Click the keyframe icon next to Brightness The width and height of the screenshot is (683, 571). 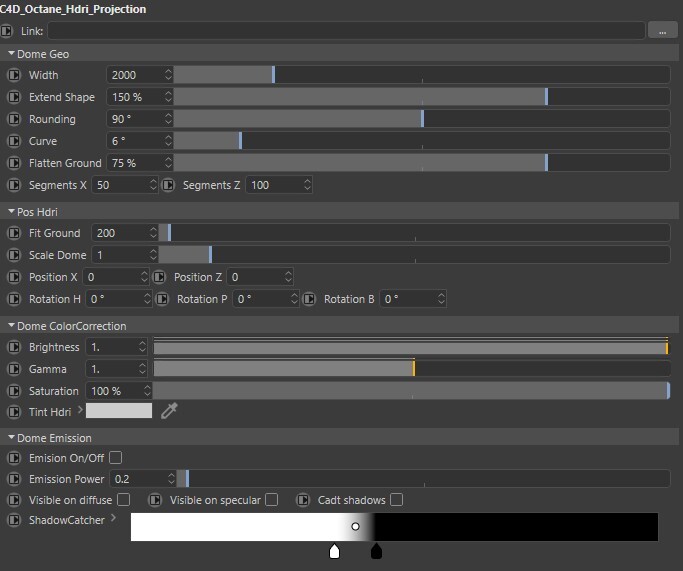(14, 347)
